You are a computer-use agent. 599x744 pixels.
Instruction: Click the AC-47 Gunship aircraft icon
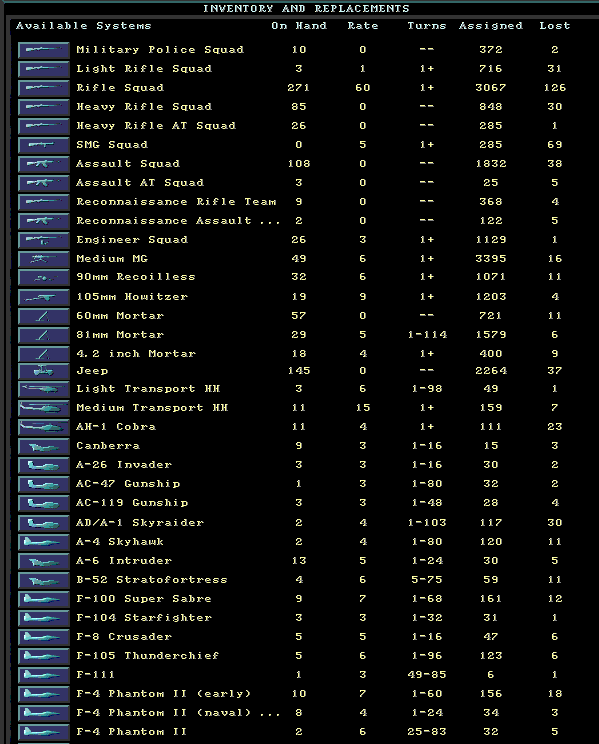coord(44,484)
